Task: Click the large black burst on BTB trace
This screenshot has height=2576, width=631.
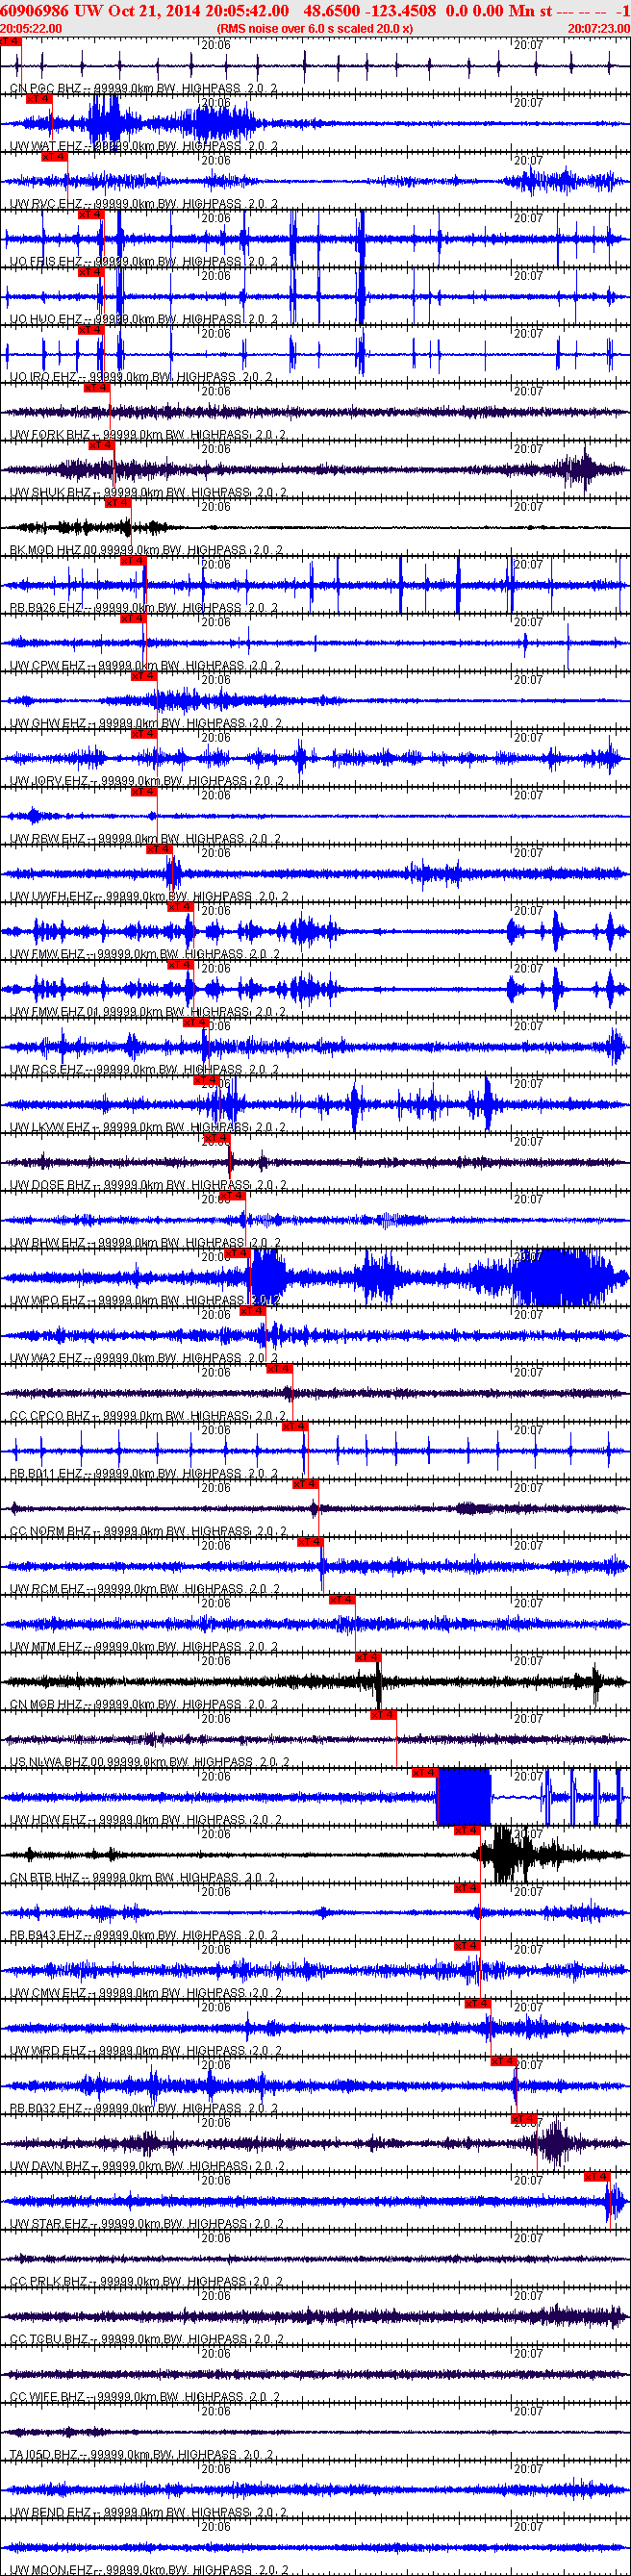Action: (x=507, y=1853)
